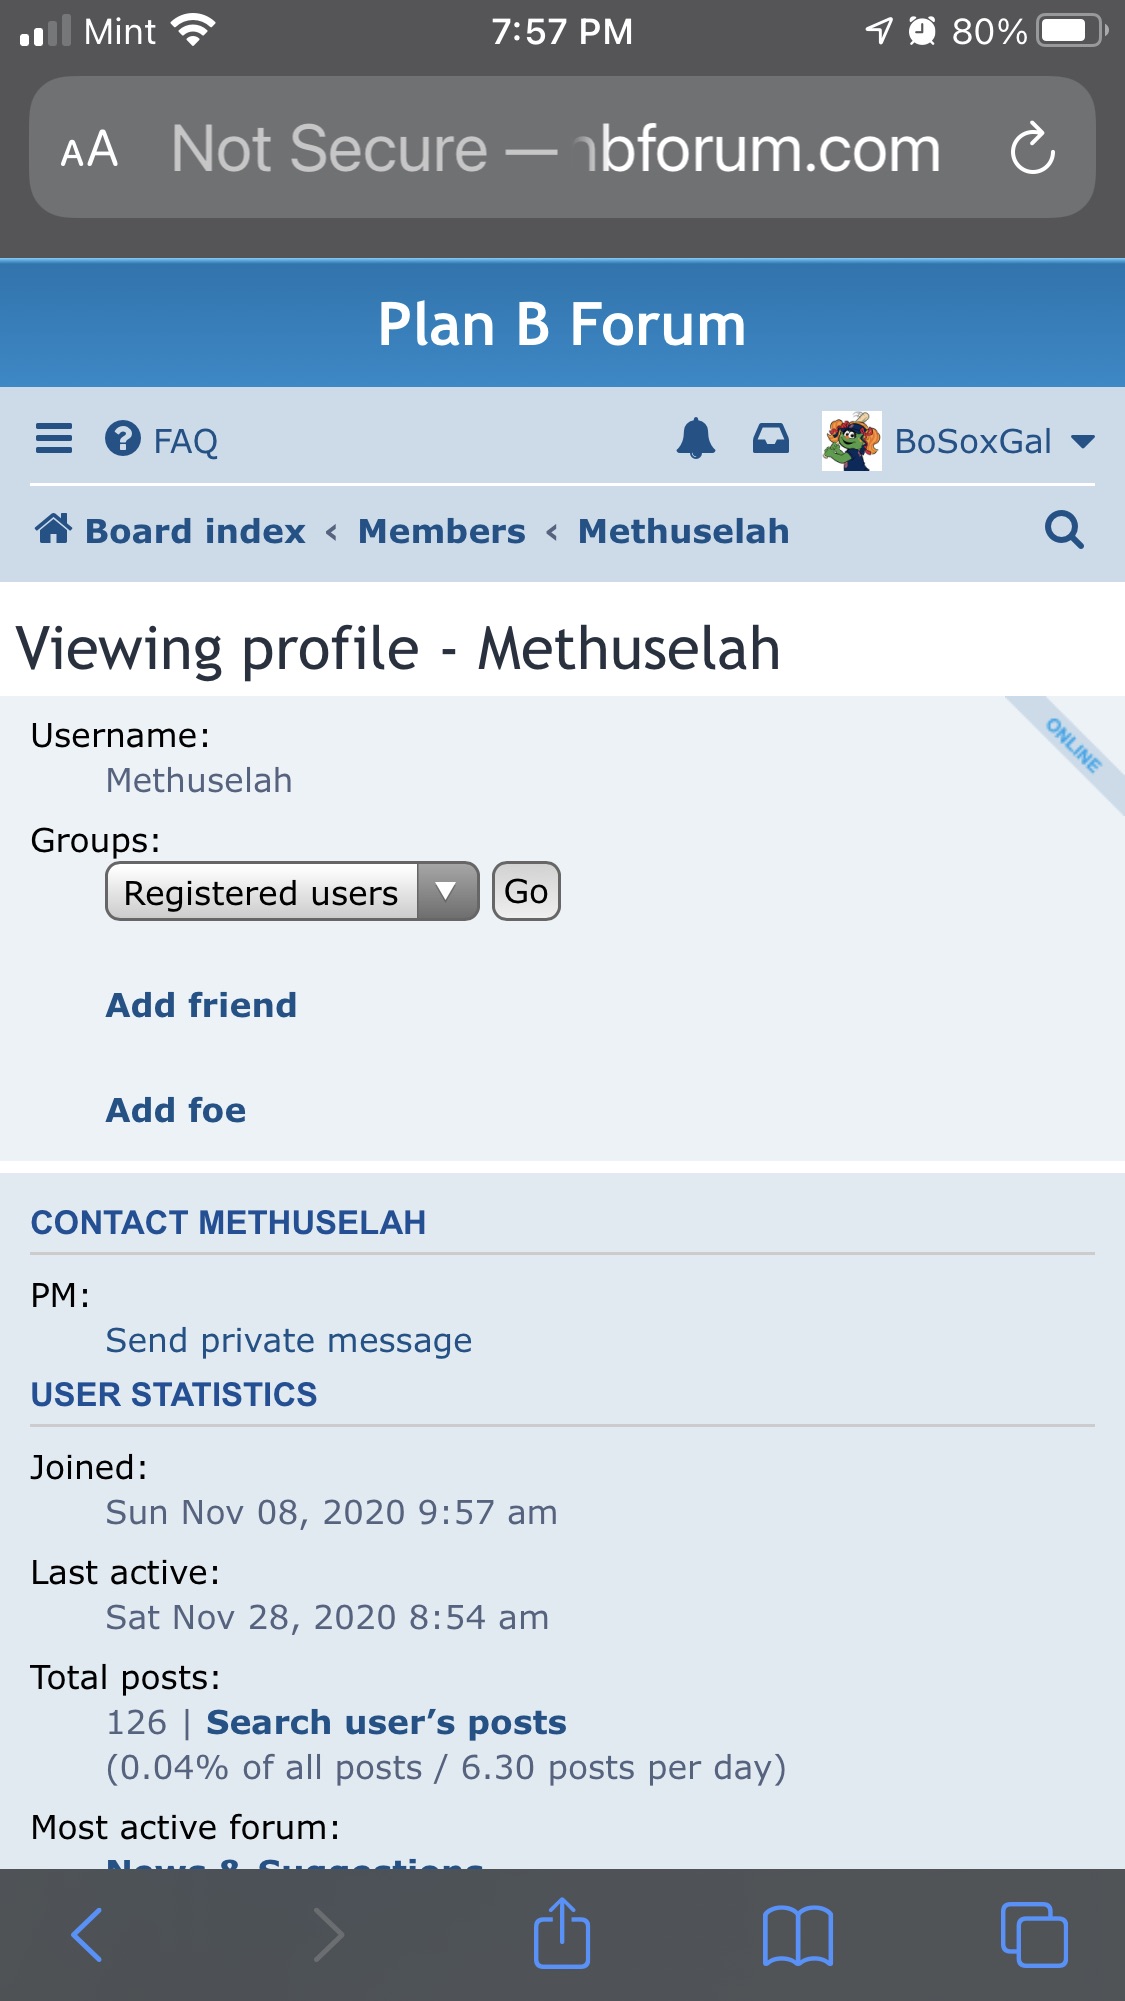The height and width of the screenshot is (2001, 1125).
Task: Tap the AA reader text size button
Action: point(89,150)
